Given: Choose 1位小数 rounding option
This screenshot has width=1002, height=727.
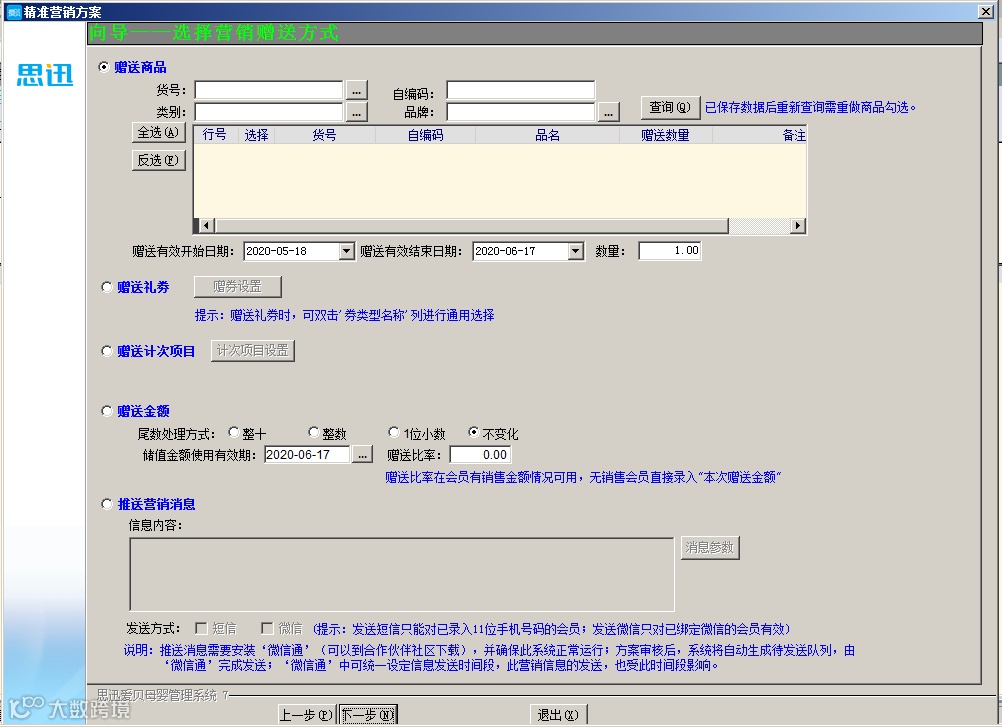Looking at the screenshot, I should (x=394, y=432).
